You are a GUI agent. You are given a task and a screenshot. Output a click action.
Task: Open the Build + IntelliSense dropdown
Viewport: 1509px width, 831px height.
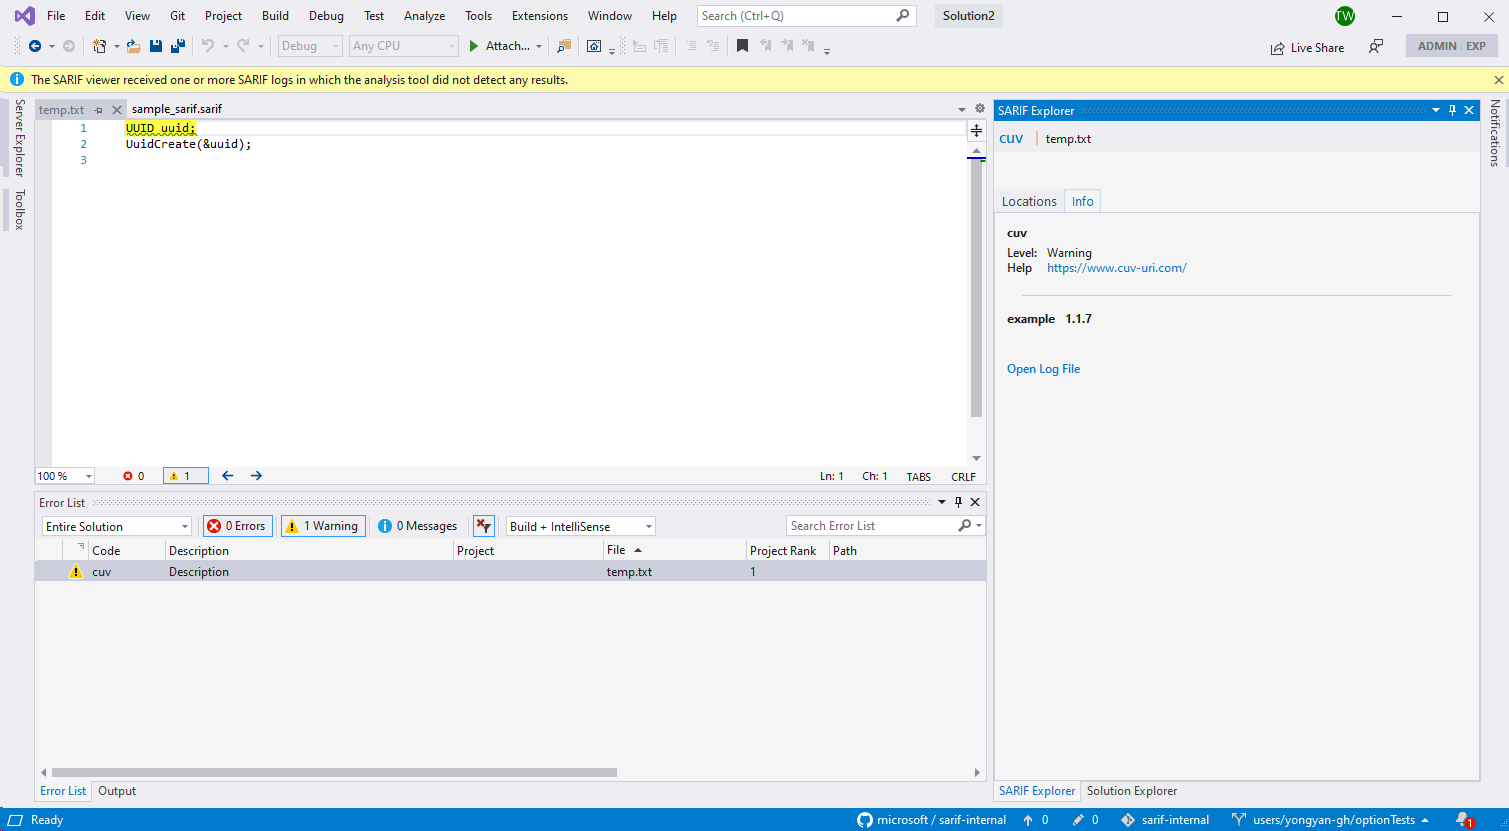580,525
